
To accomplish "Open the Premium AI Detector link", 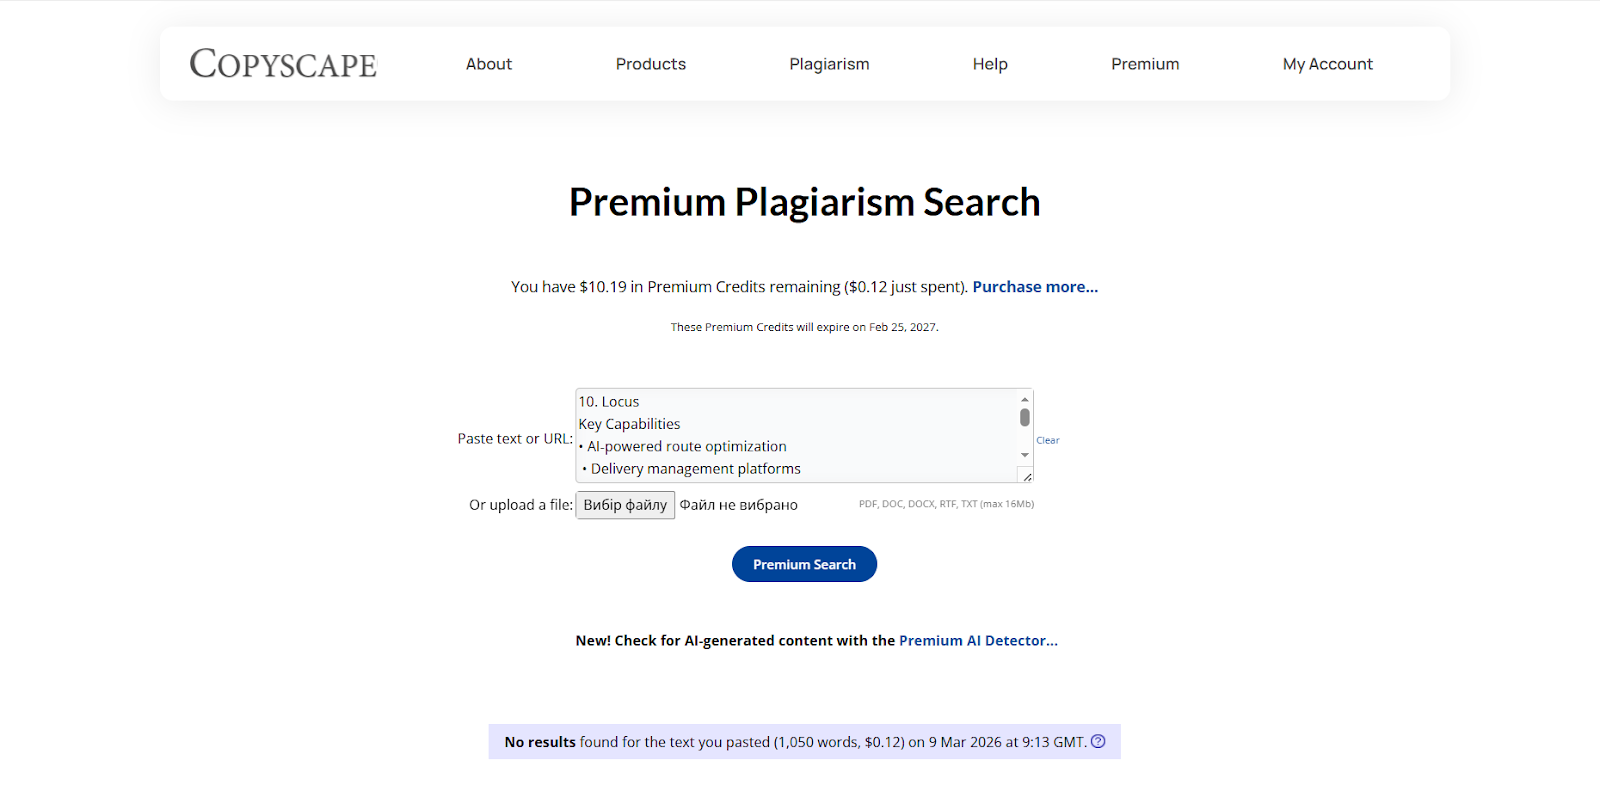I will (978, 641).
